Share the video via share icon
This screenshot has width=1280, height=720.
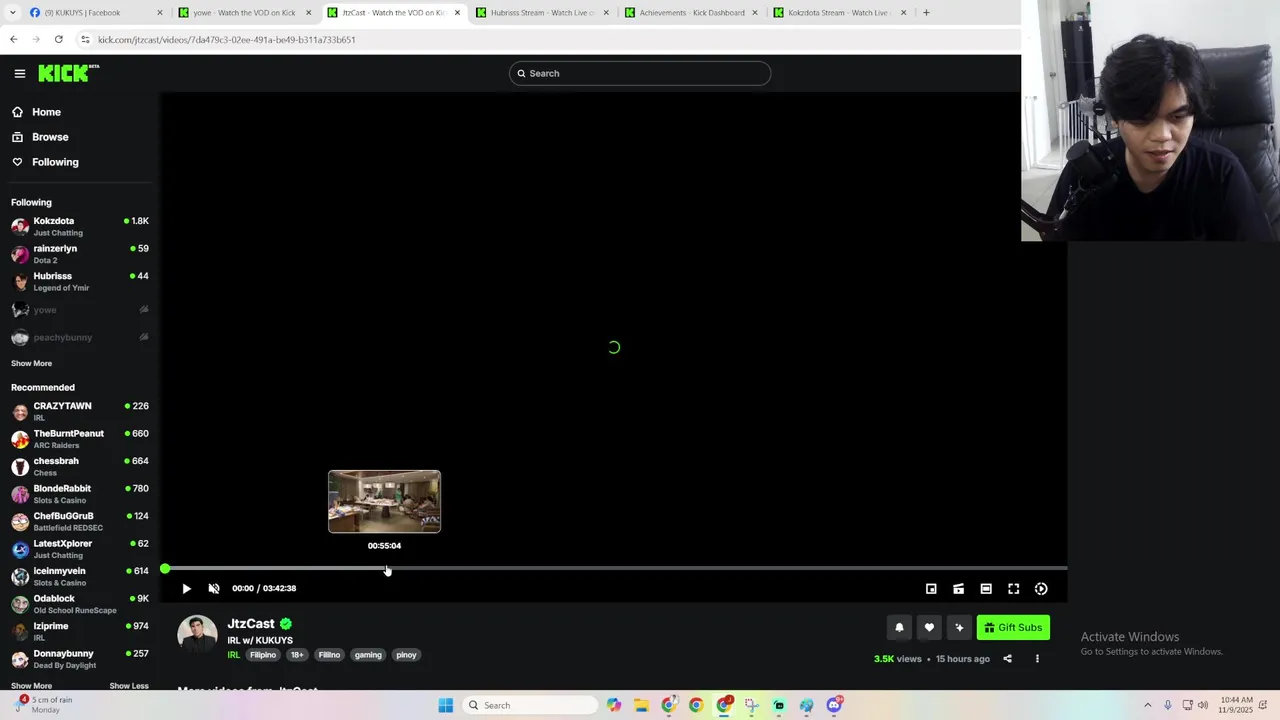[1007, 659]
